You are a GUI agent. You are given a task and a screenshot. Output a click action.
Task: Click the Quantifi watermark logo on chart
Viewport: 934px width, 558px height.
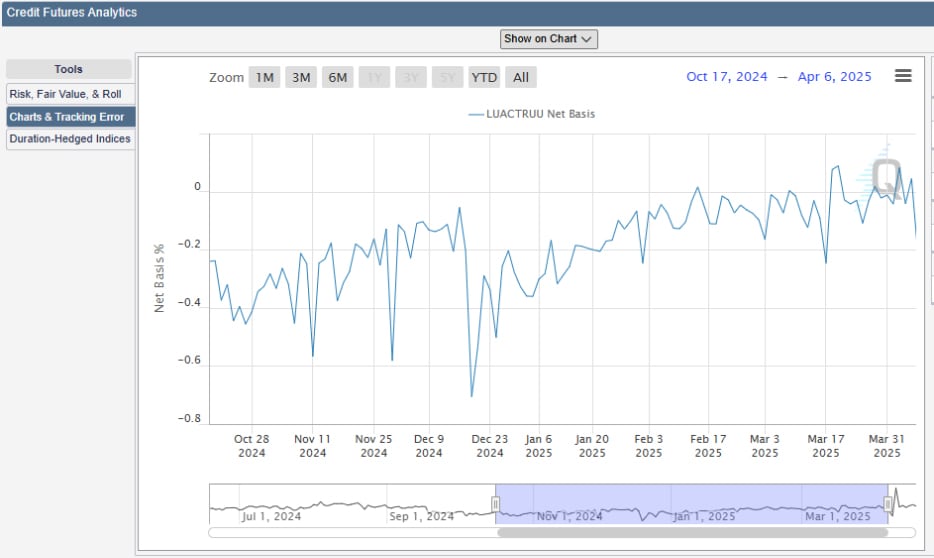[884, 175]
